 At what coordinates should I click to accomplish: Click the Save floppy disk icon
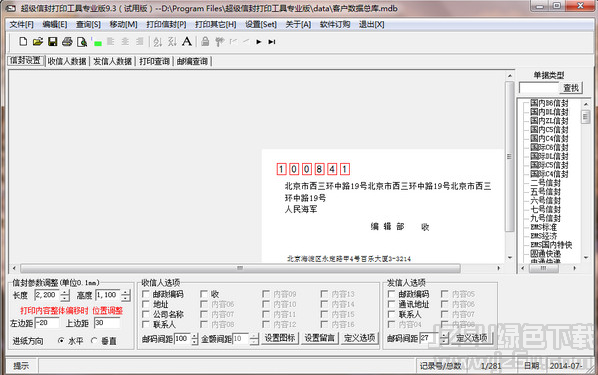tap(53, 42)
